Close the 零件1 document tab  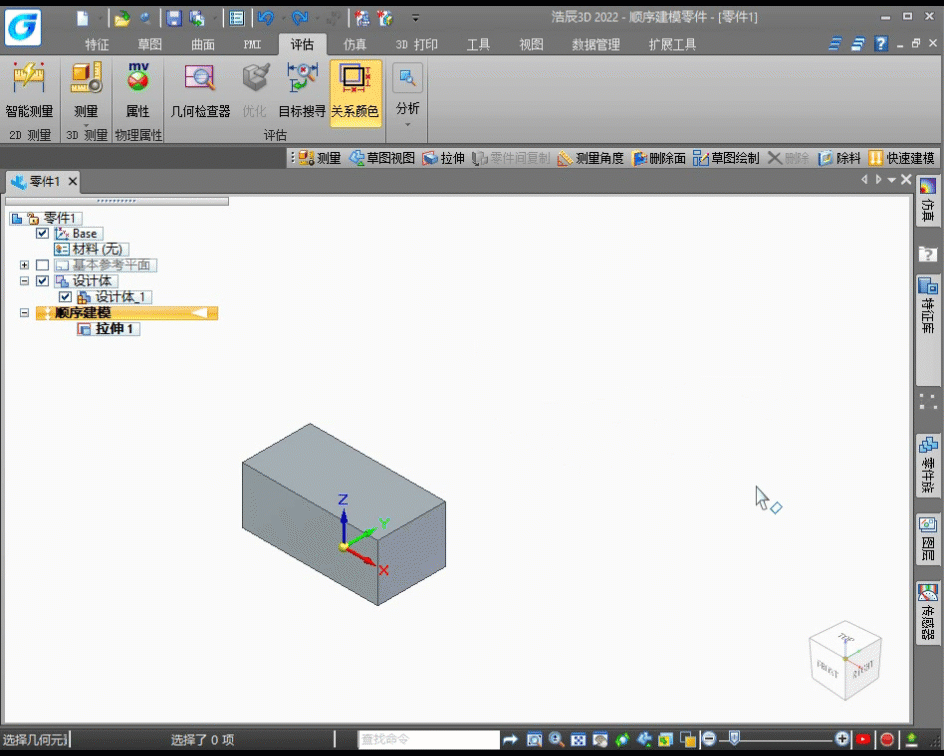pyautogui.click(x=72, y=181)
